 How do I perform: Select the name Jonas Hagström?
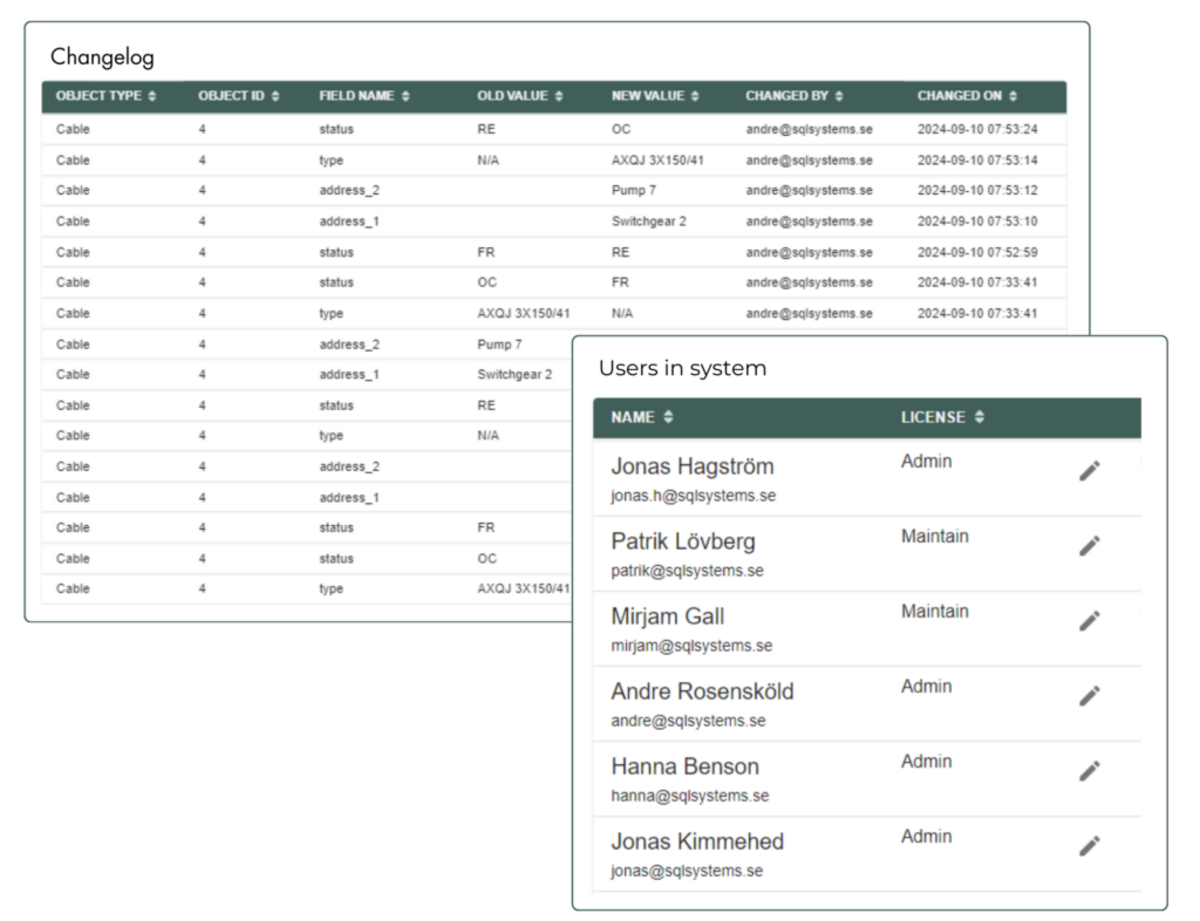tap(692, 467)
